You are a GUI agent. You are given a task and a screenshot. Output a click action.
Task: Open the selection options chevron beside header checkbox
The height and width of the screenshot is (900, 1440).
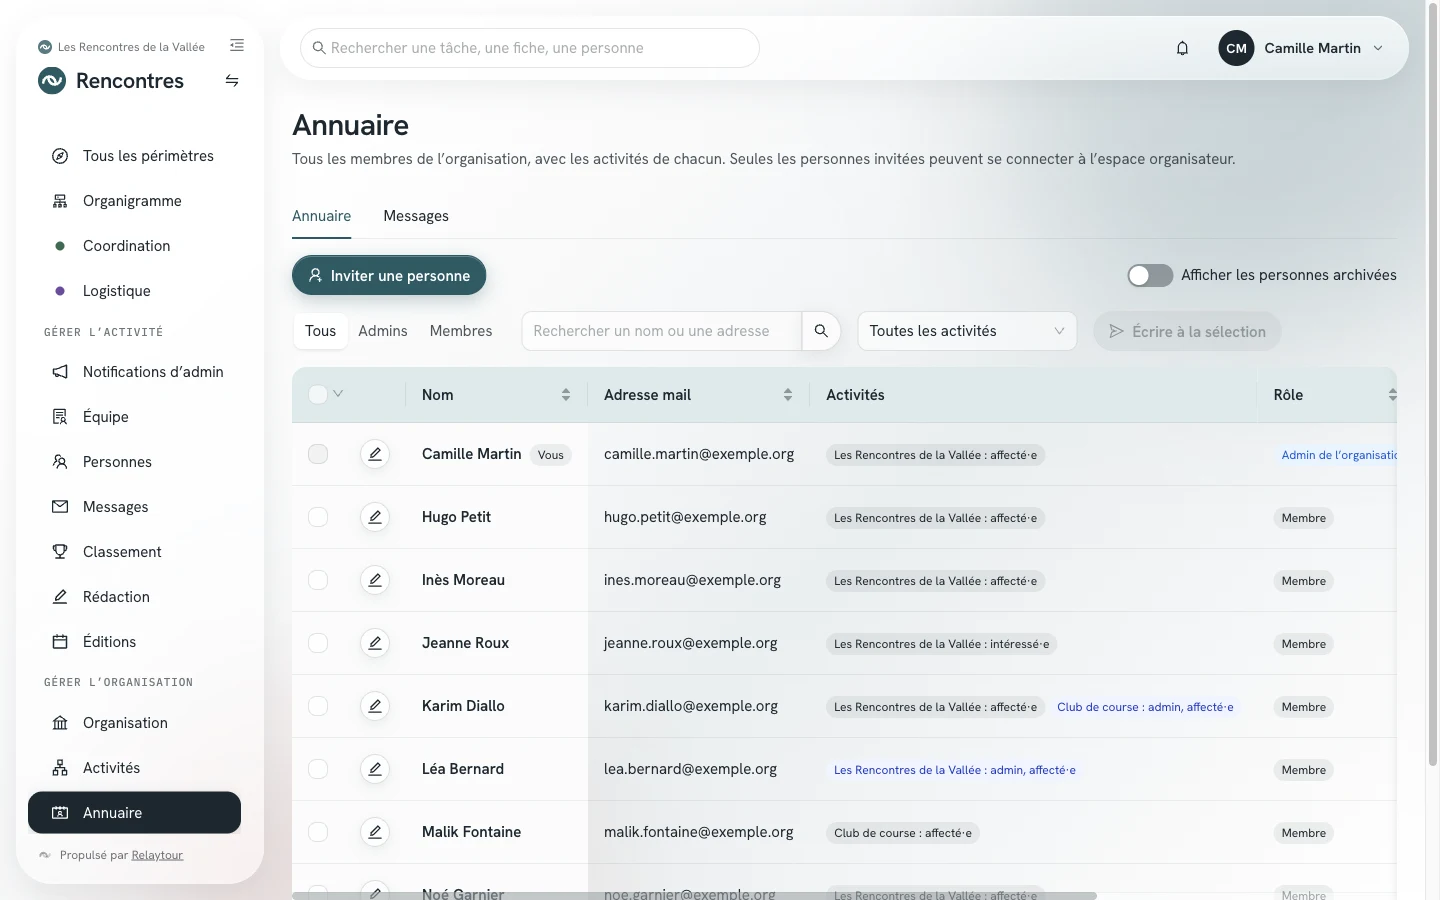tap(338, 394)
